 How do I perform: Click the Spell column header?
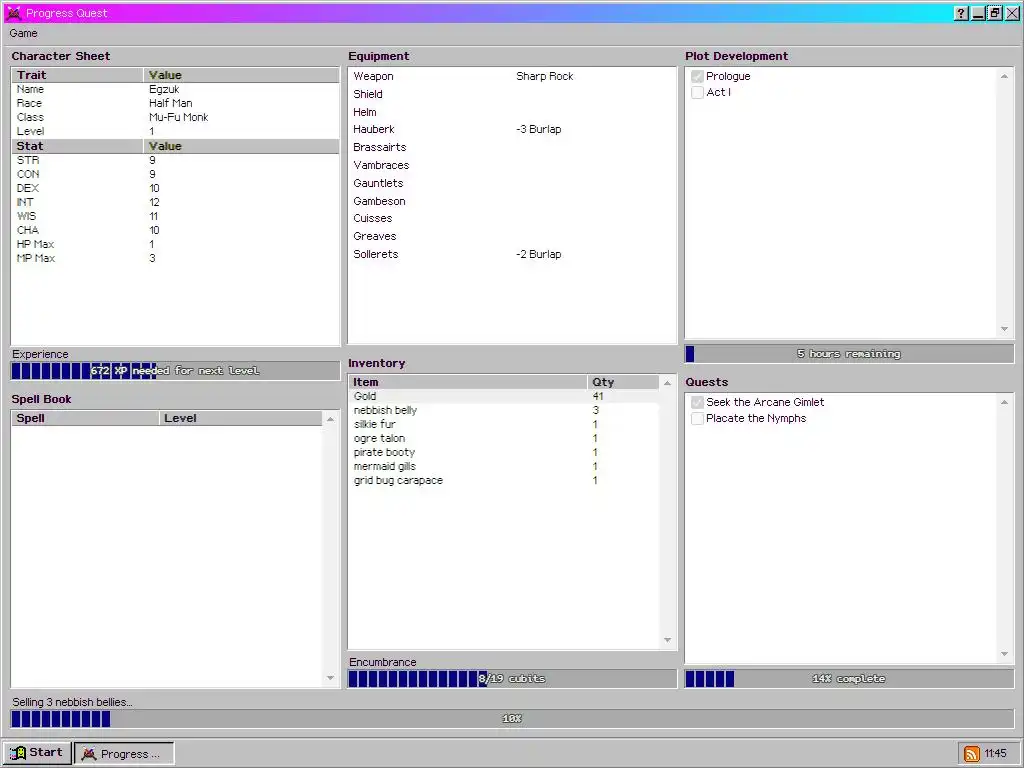click(x=85, y=419)
